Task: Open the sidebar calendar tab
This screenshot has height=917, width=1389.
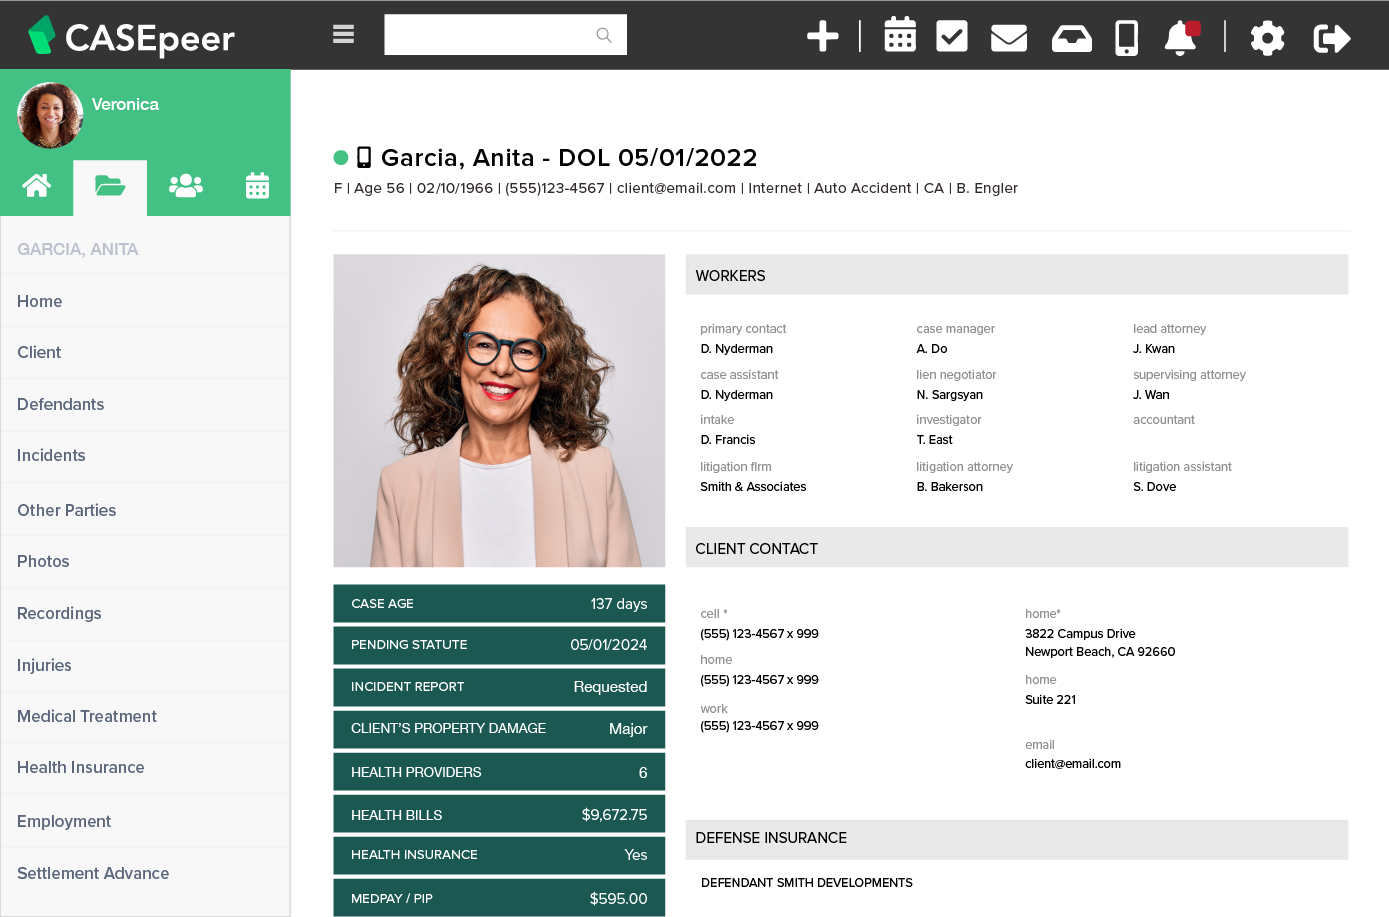Action: (257, 185)
